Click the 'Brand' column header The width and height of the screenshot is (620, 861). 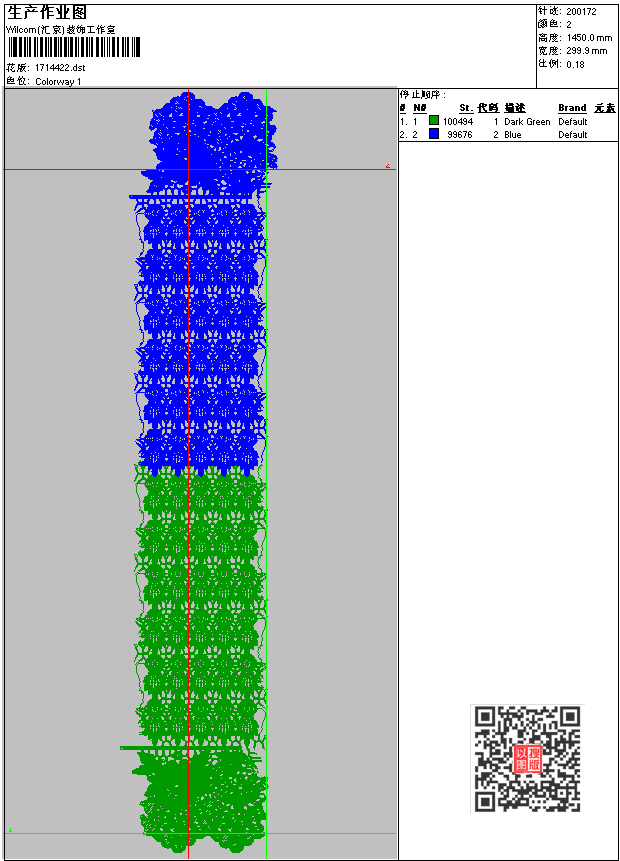[x=572, y=108]
